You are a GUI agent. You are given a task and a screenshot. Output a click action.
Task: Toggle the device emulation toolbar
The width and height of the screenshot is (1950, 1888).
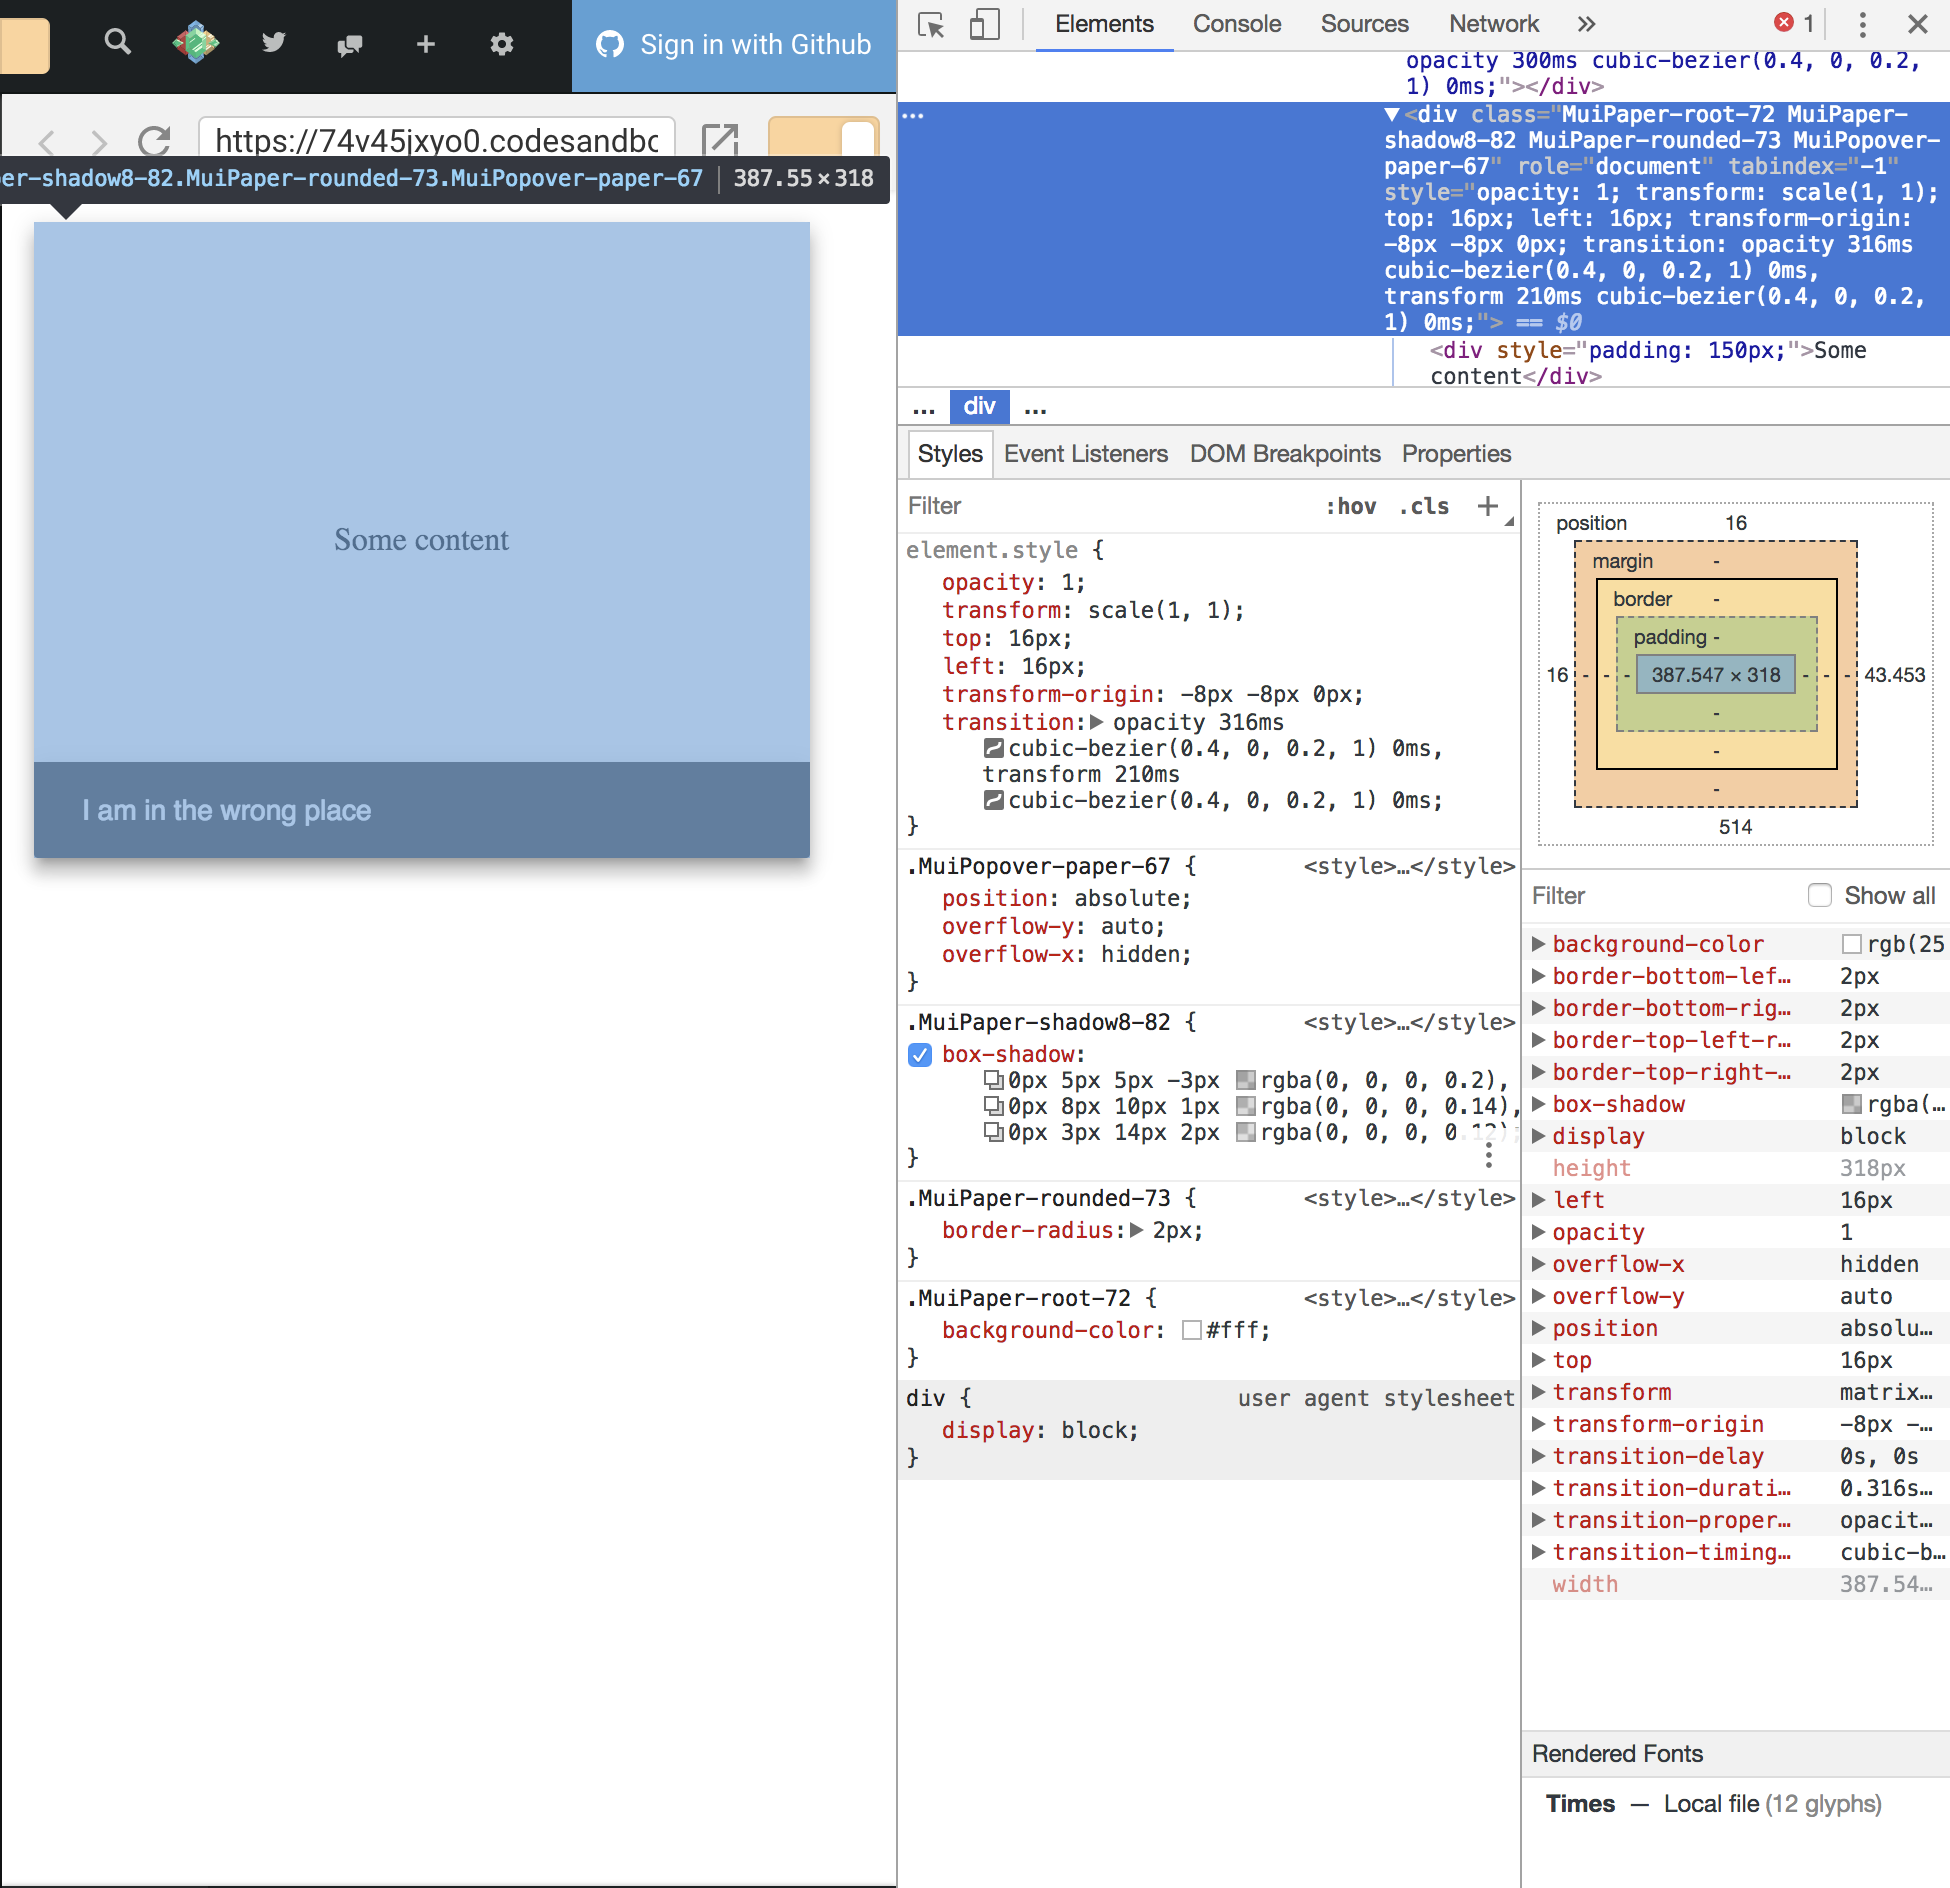coord(985,25)
